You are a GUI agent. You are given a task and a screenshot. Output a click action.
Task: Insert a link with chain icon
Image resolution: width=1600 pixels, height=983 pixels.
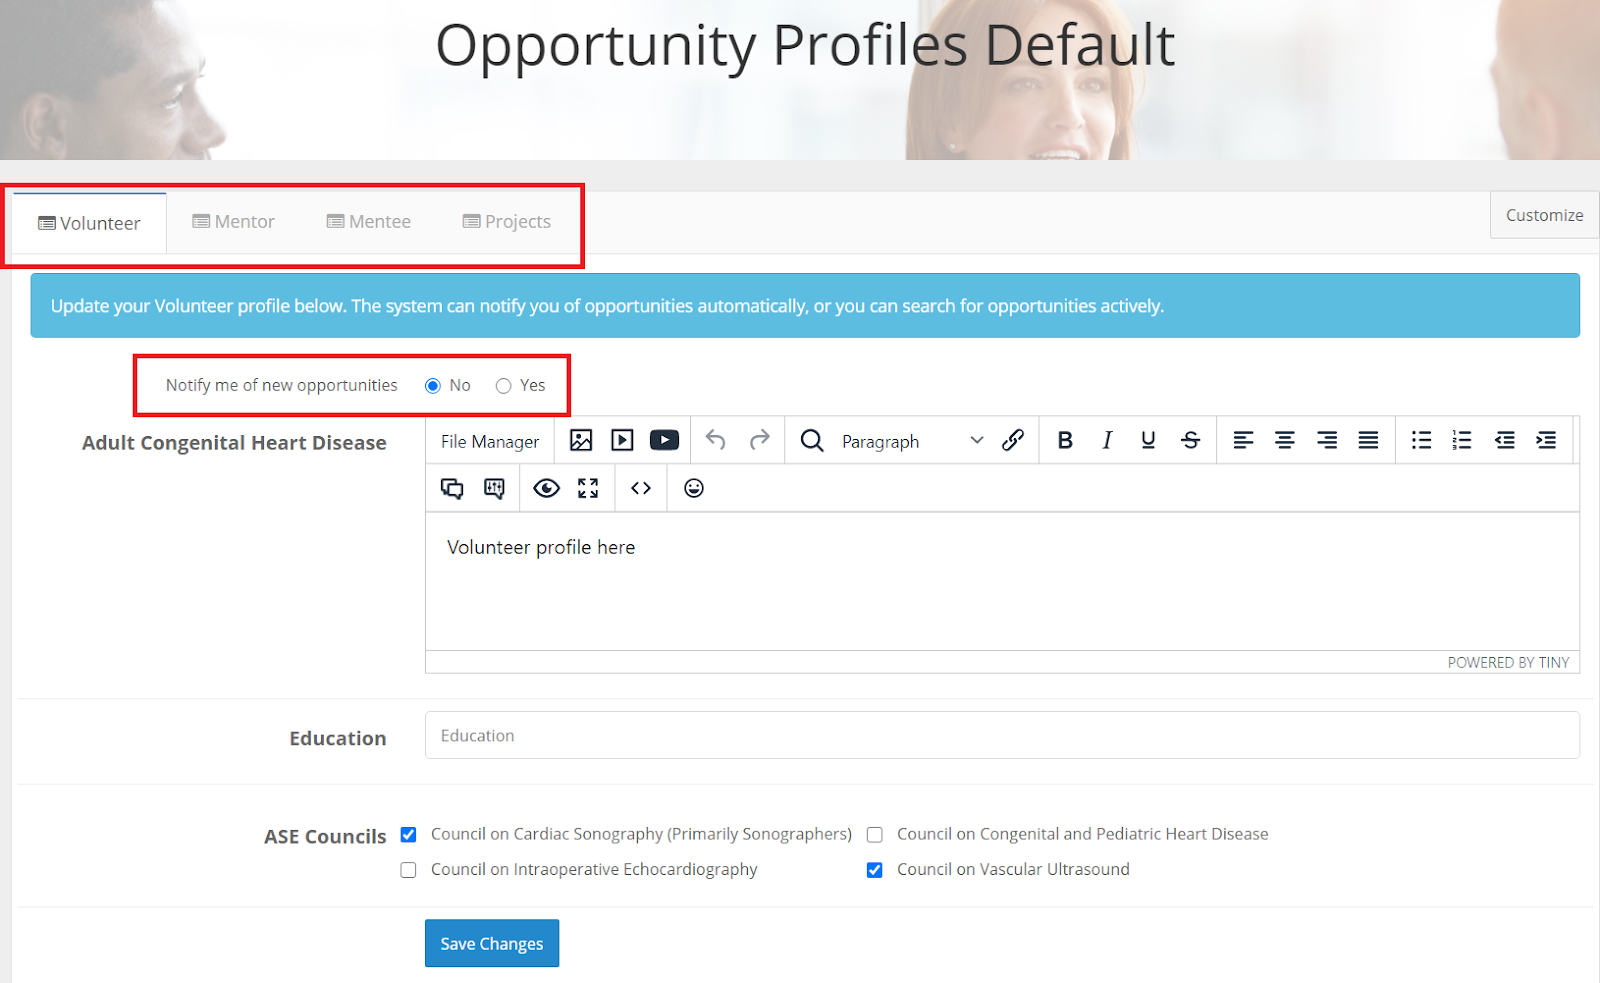1013,440
